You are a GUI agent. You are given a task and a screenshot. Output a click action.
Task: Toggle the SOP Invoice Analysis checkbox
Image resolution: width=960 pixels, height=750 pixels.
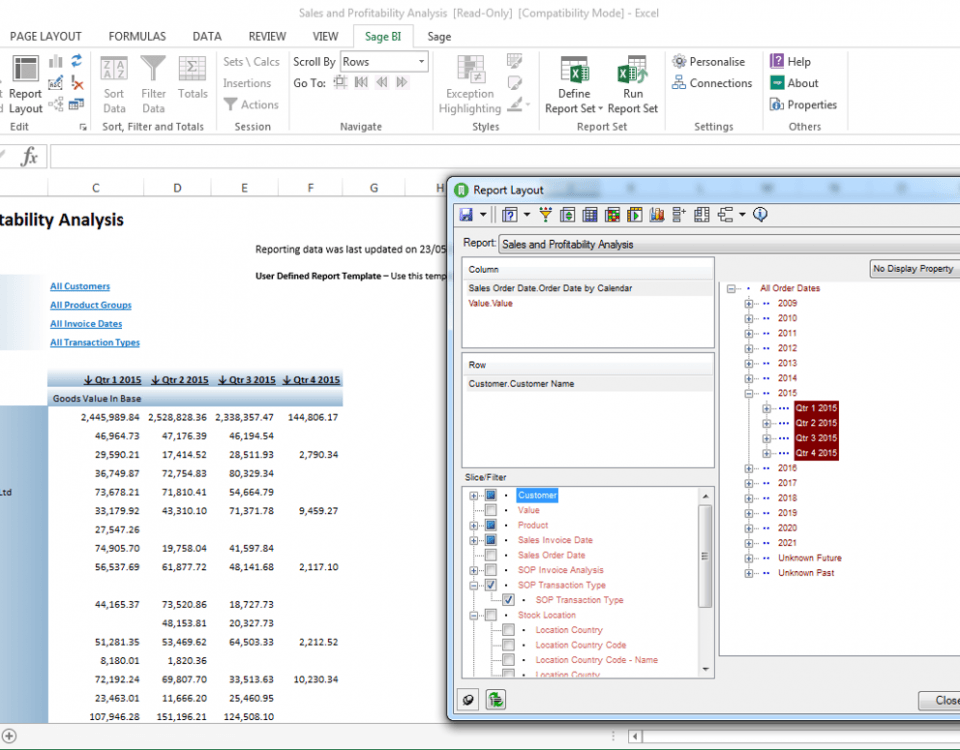tap(491, 570)
